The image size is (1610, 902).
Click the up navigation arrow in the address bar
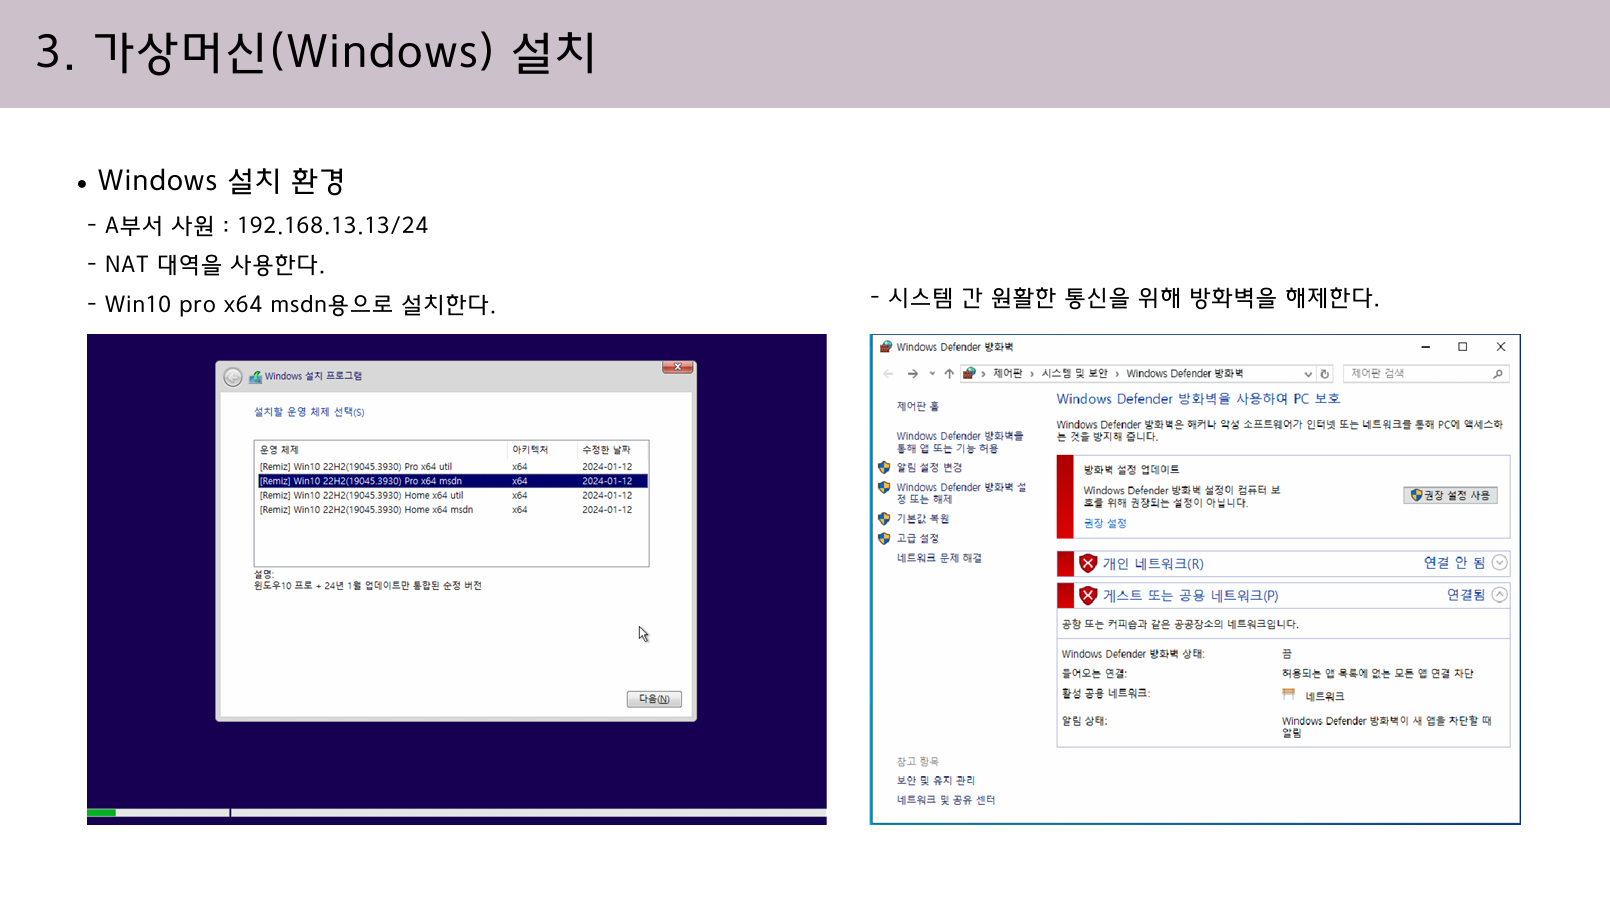click(949, 374)
